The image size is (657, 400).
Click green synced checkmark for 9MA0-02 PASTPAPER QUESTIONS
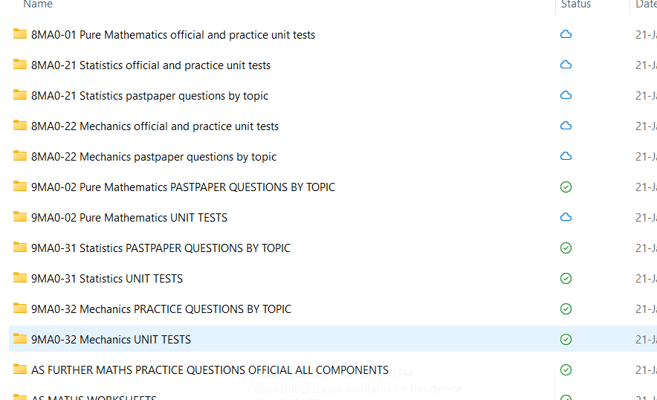pyautogui.click(x=566, y=187)
